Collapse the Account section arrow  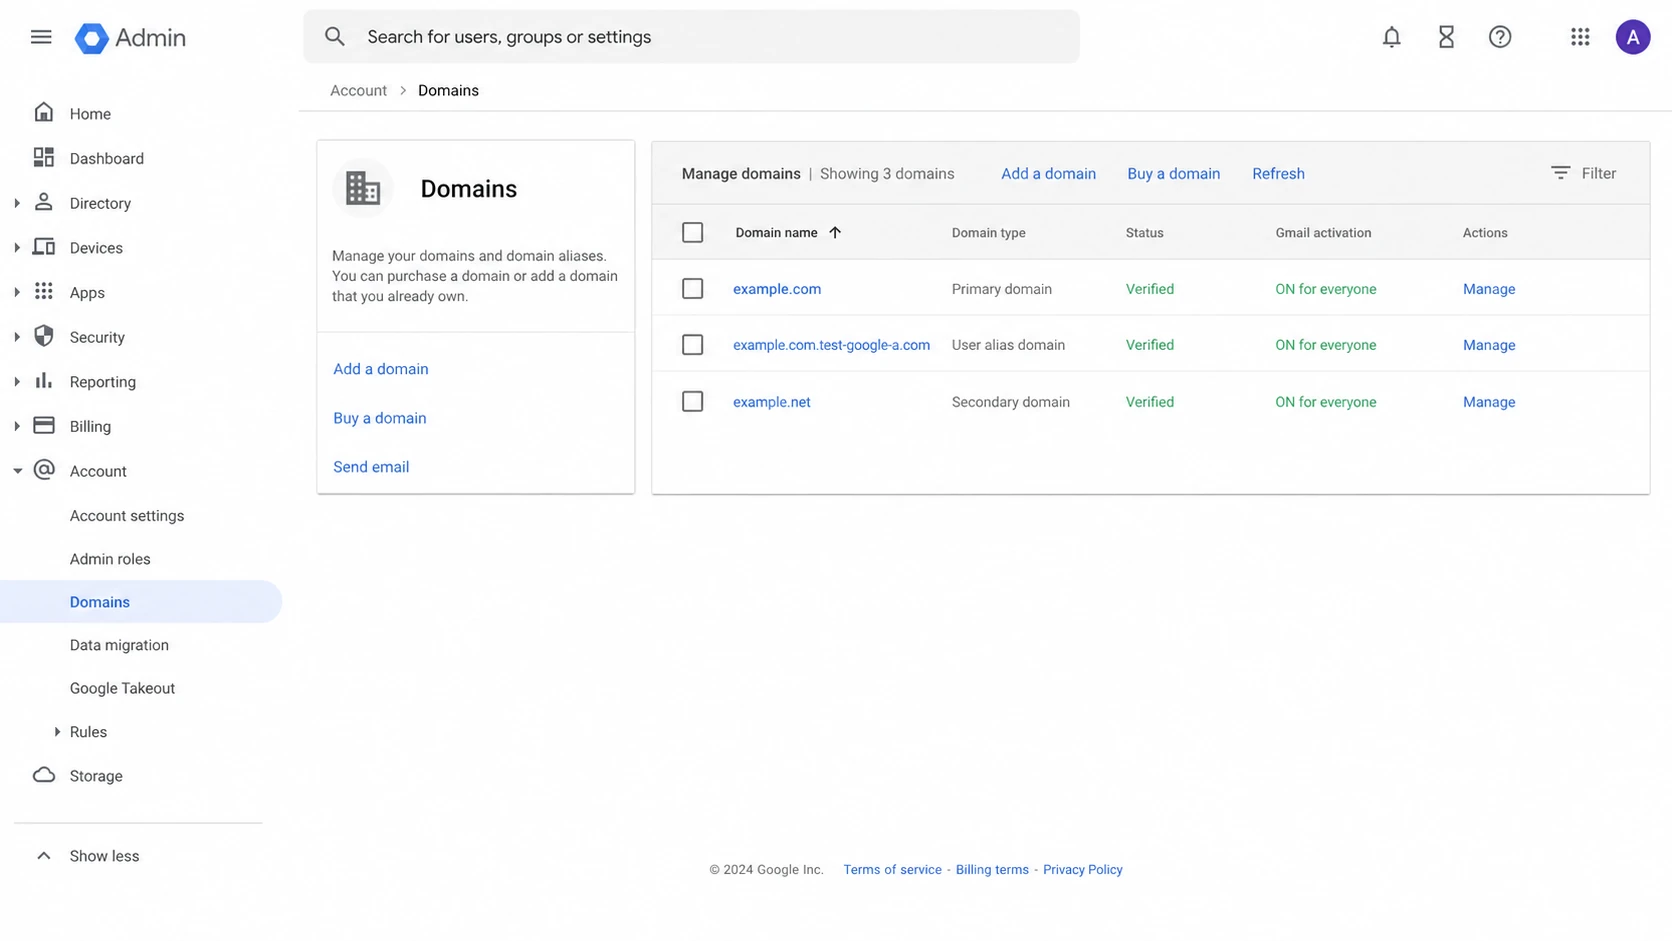point(17,471)
